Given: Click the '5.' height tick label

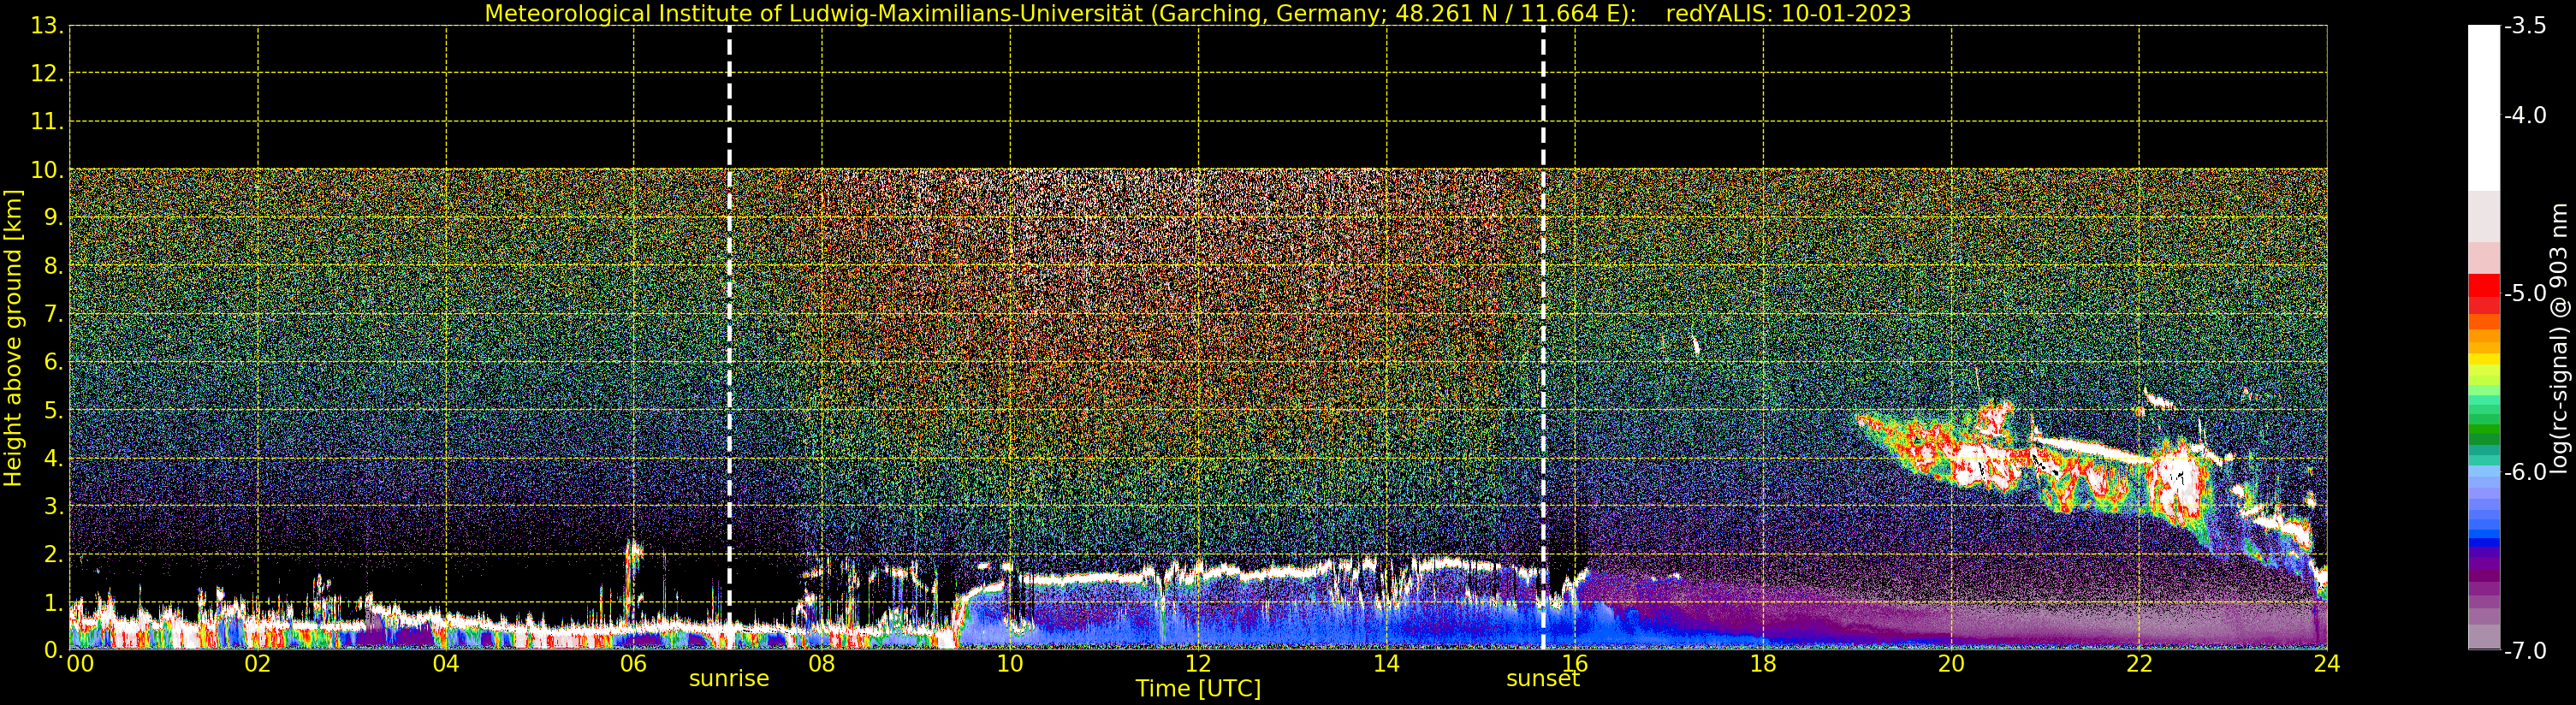Looking at the screenshot, I should tap(54, 410).
